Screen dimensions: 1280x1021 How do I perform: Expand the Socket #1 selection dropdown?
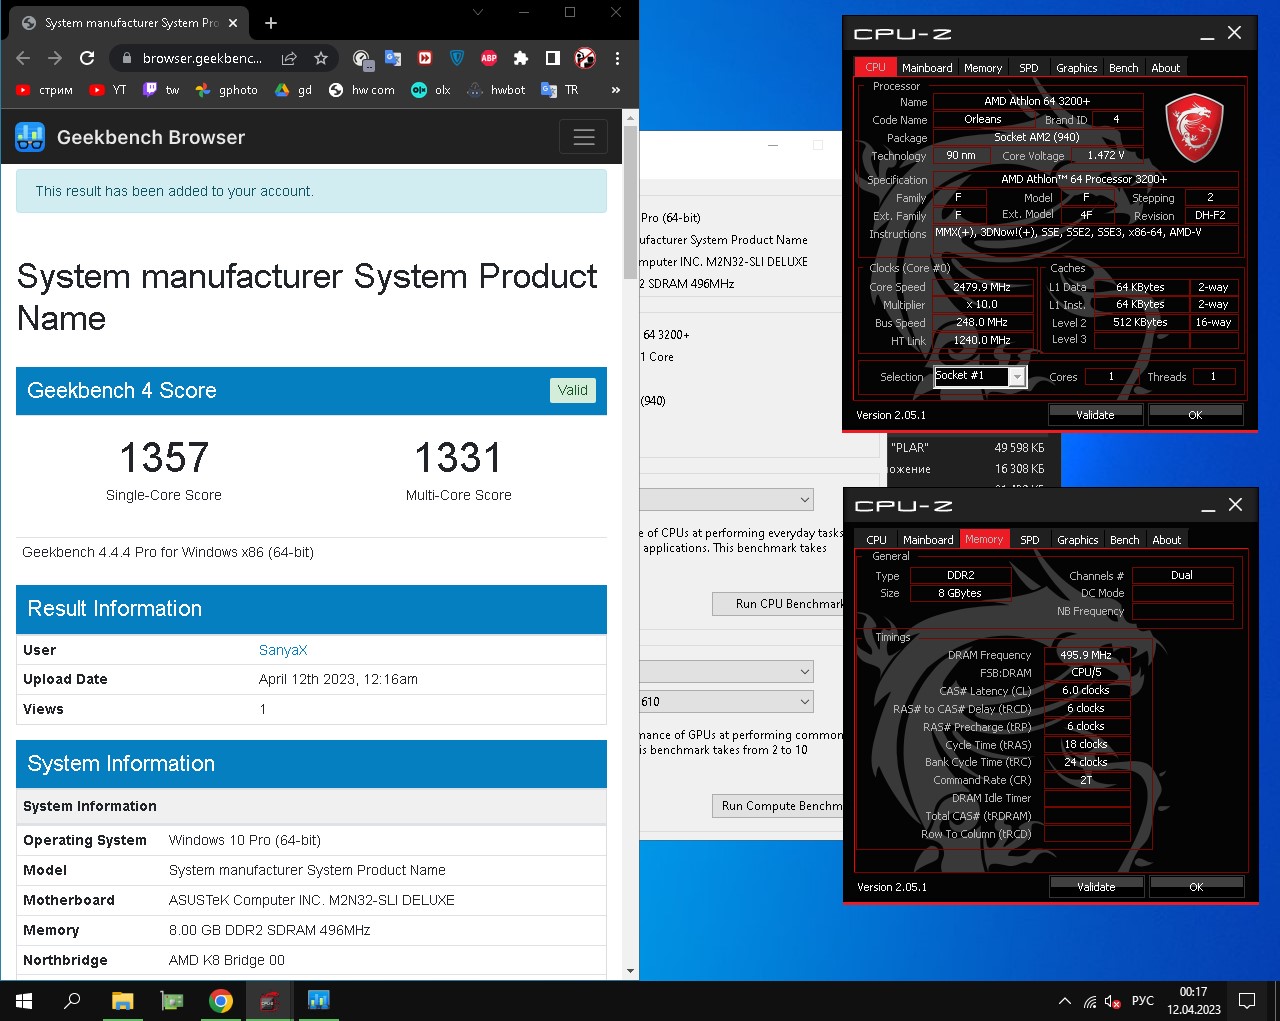(x=1017, y=377)
